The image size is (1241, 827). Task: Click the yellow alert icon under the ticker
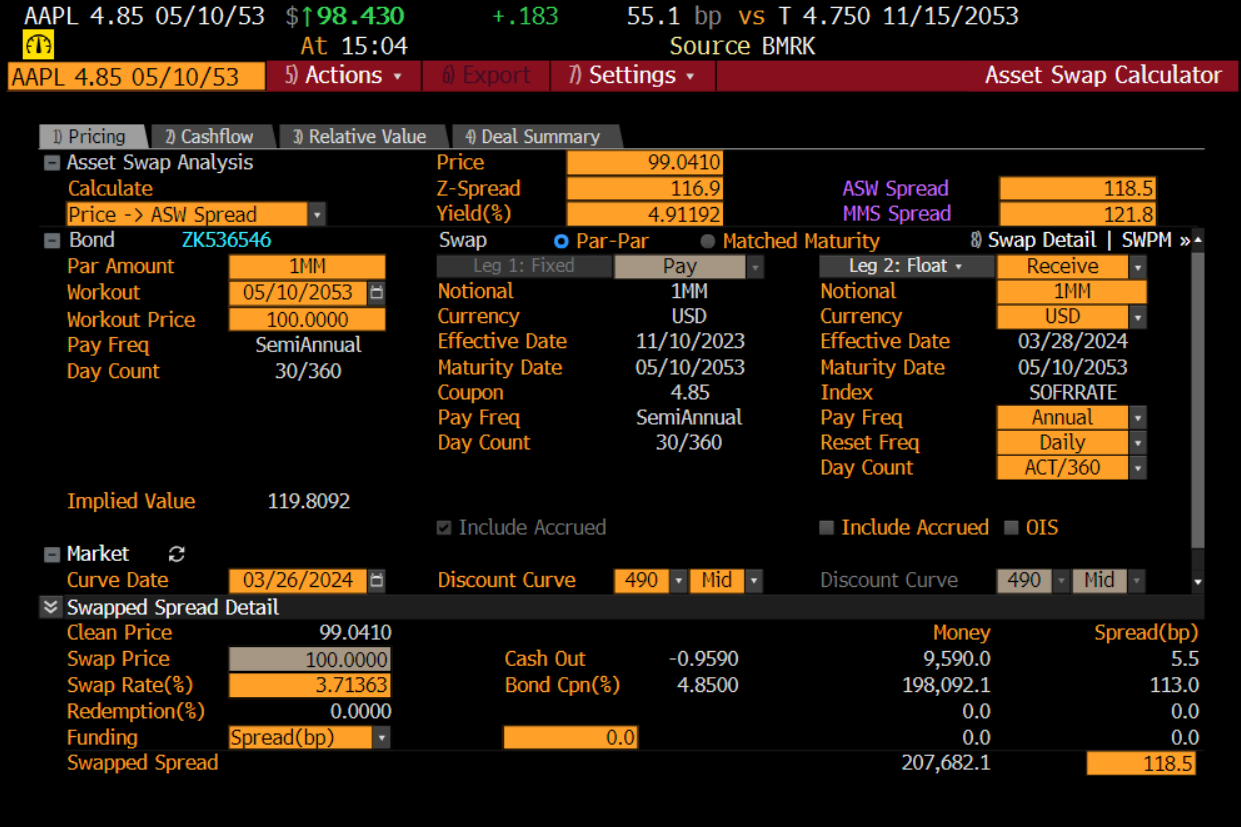(x=38, y=46)
